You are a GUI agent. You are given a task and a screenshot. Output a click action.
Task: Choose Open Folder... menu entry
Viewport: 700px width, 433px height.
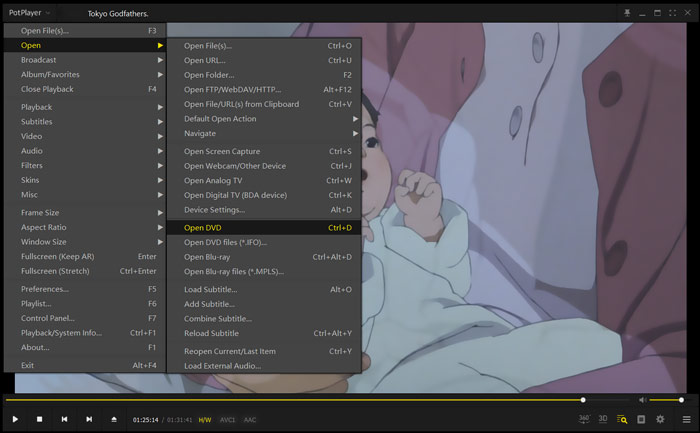click(x=264, y=75)
